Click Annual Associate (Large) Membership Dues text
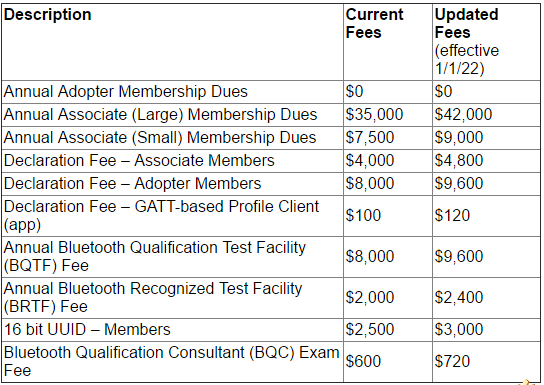Viewport: 544px width, 385px height. [160, 114]
